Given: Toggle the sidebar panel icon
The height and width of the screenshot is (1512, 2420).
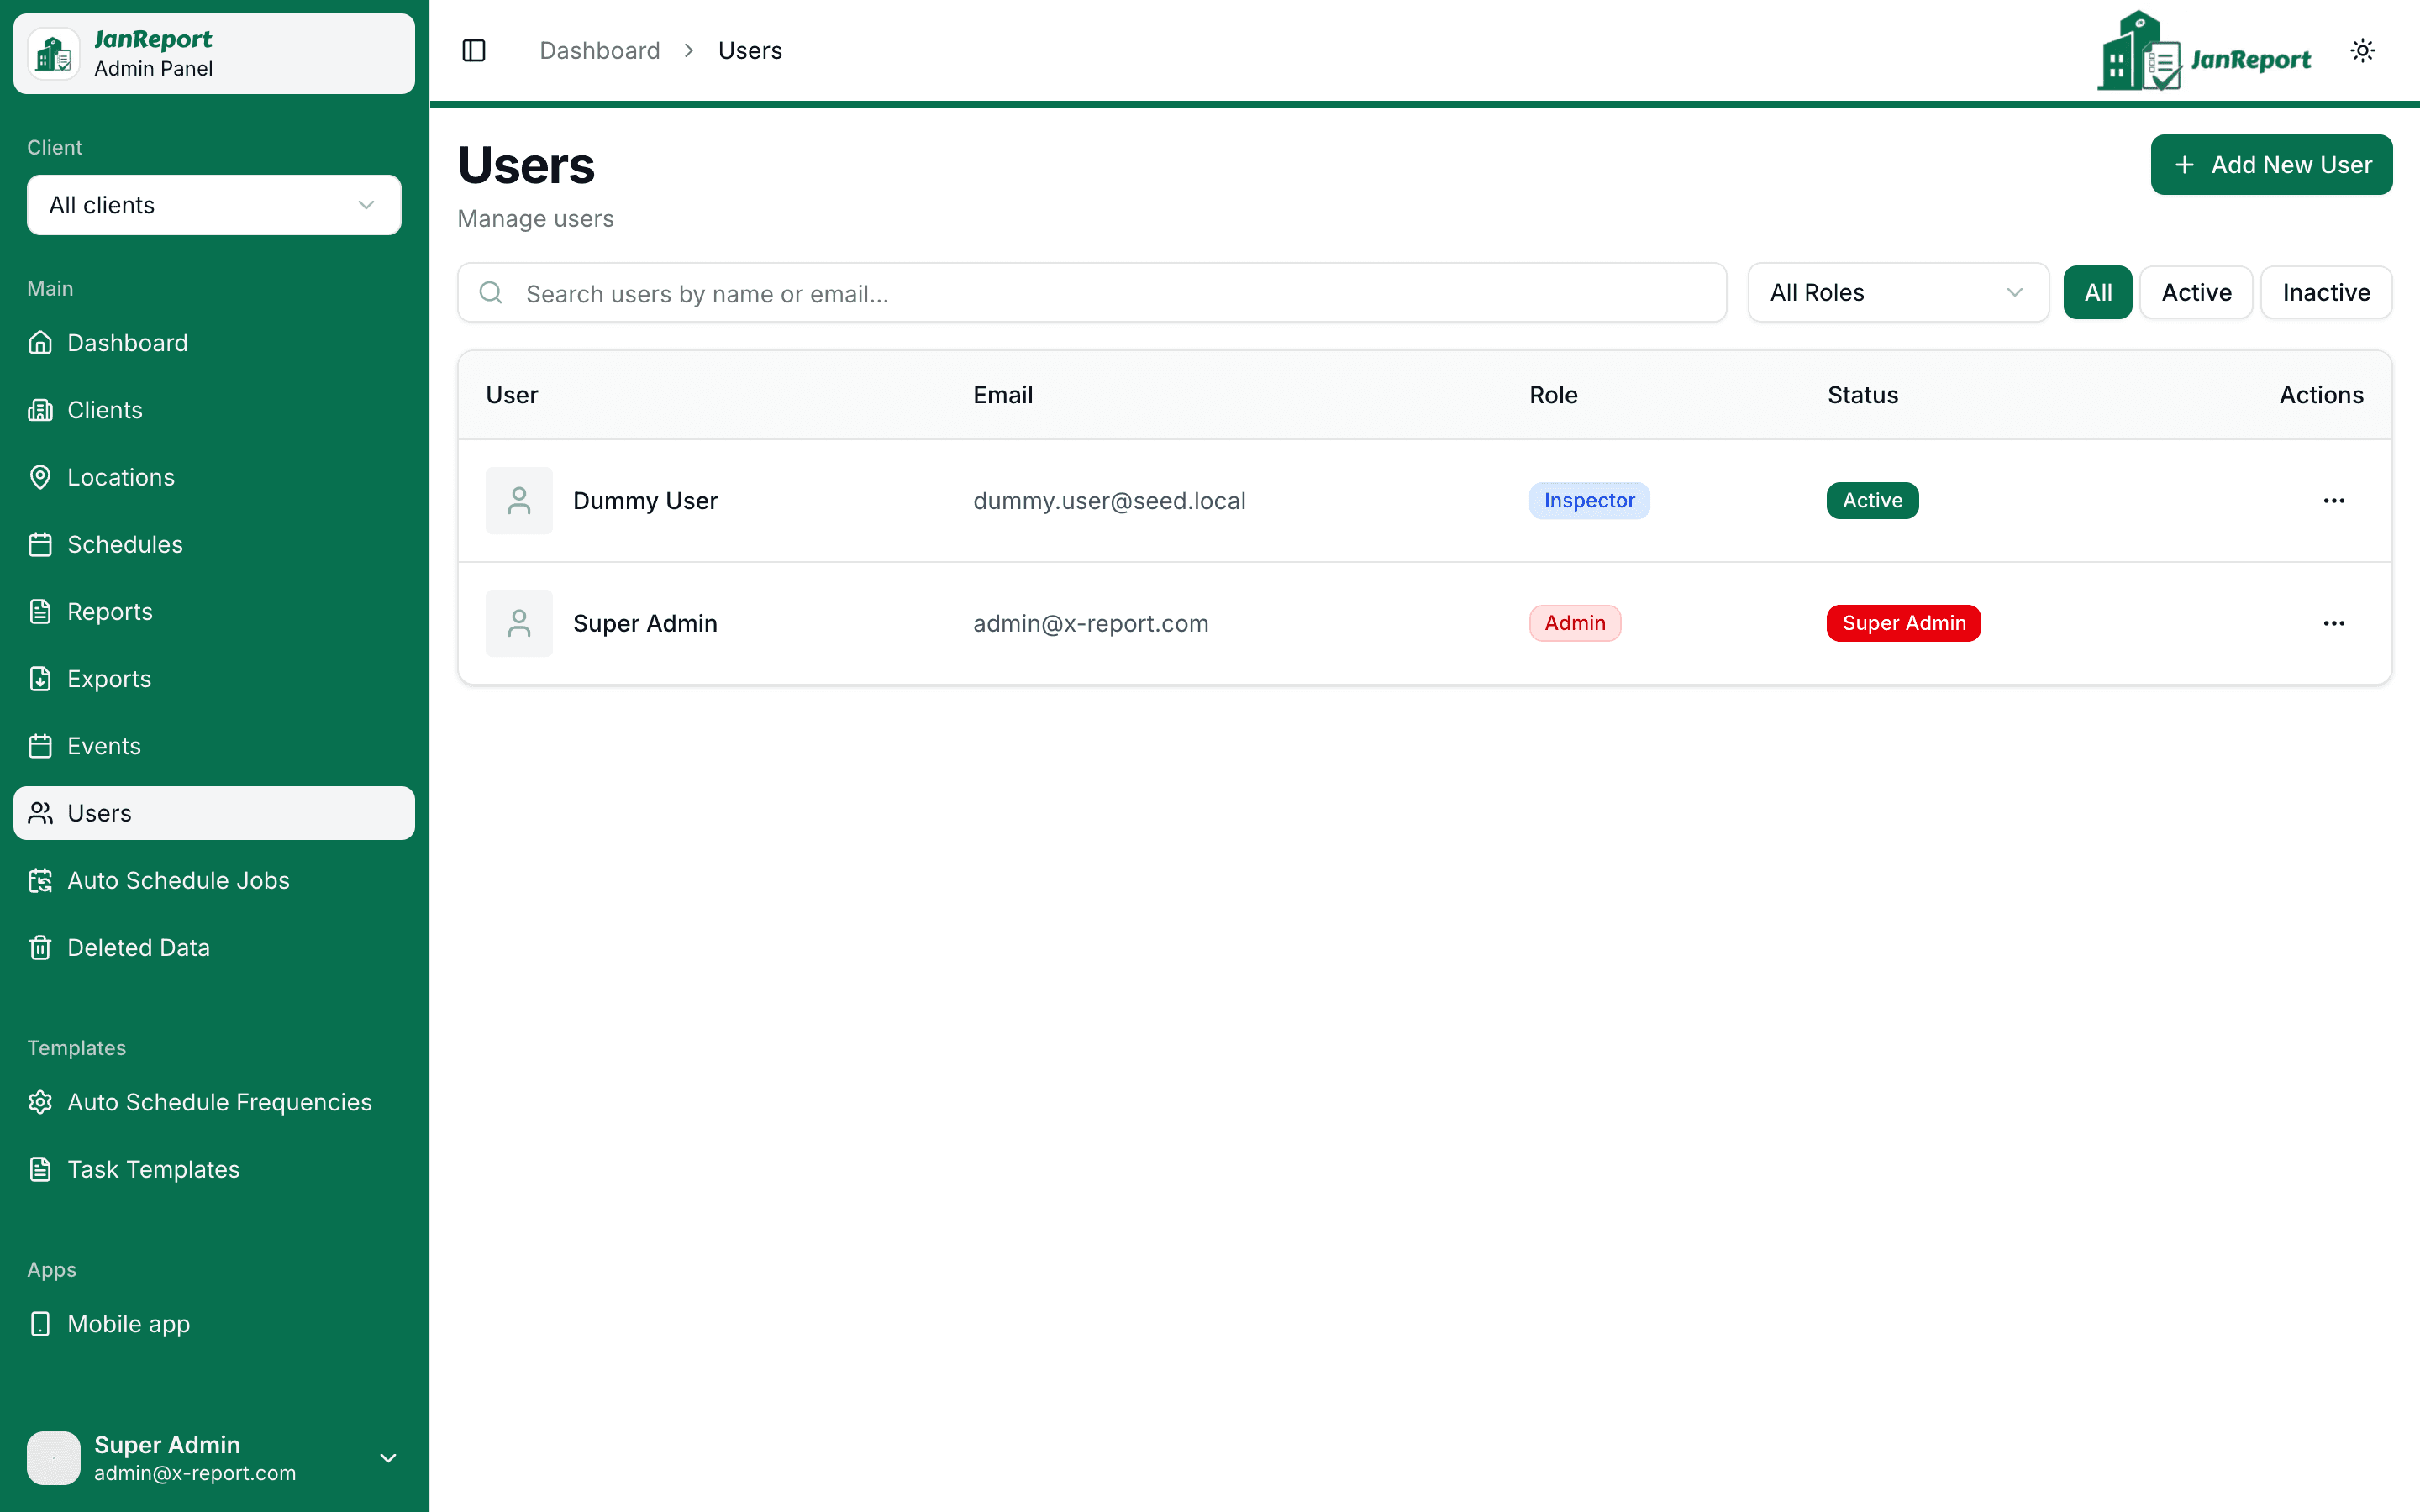Looking at the screenshot, I should (x=474, y=50).
